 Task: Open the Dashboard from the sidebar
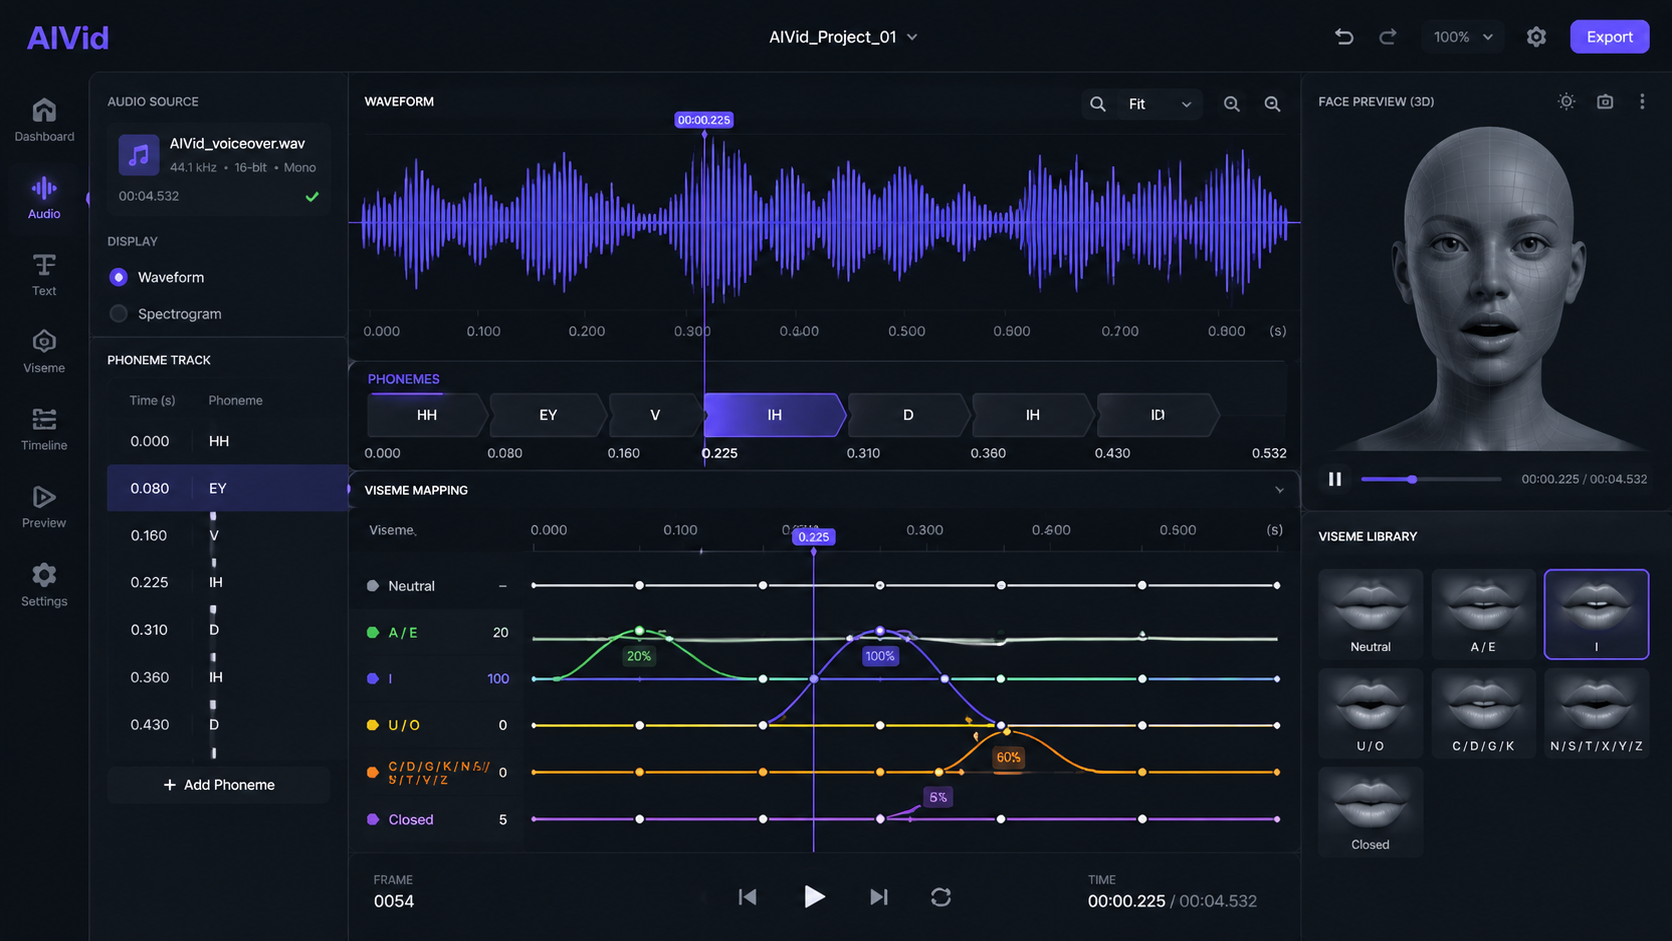[x=44, y=120]
